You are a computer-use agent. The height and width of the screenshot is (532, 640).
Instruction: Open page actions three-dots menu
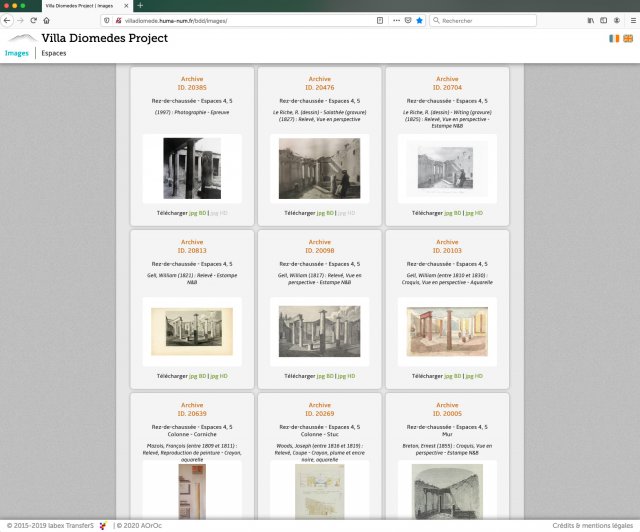[396, 20]
